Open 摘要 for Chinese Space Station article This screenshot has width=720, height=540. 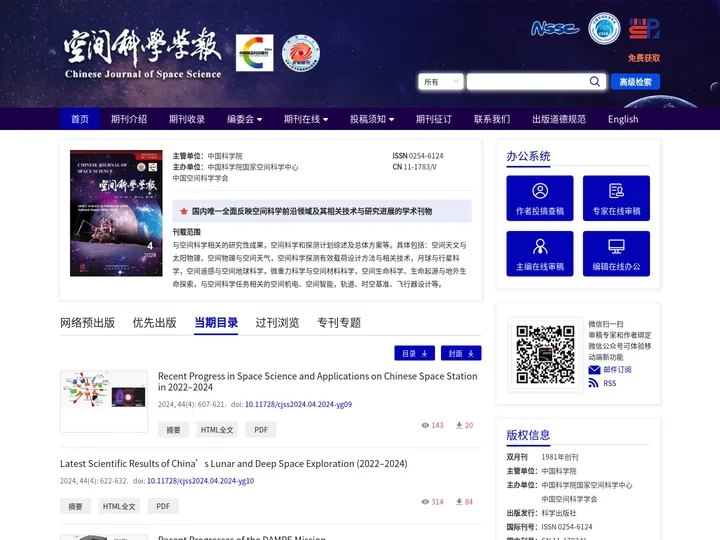(x=173, y=430)
